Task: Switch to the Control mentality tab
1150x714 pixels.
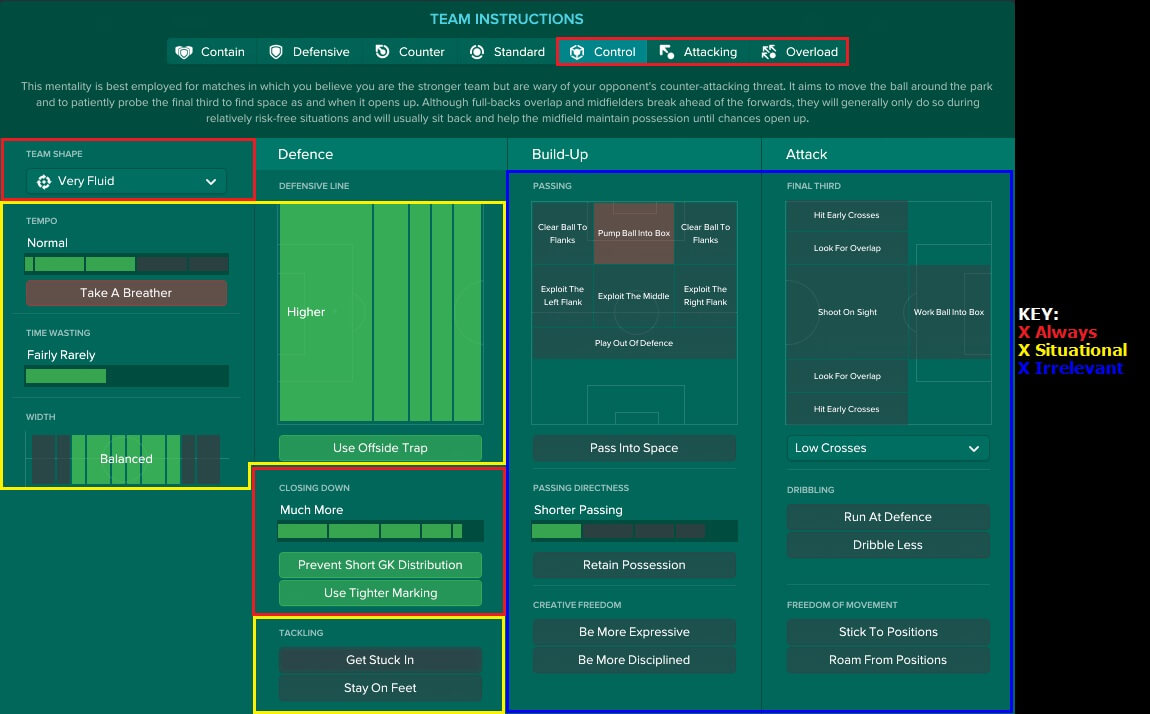Action: (x=602, y=52)
